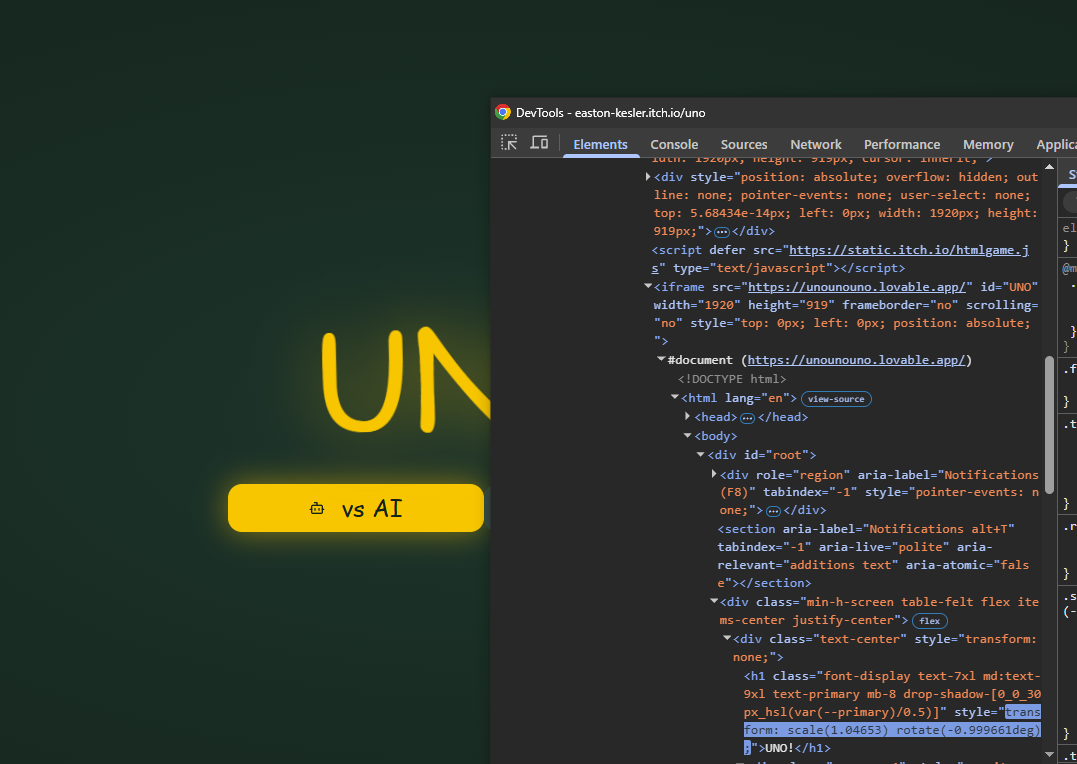Image resolution: width=1077 pixels, height=764 pixels.
Task: Collapse the iframe UNO node
Action: click(648, 286)
